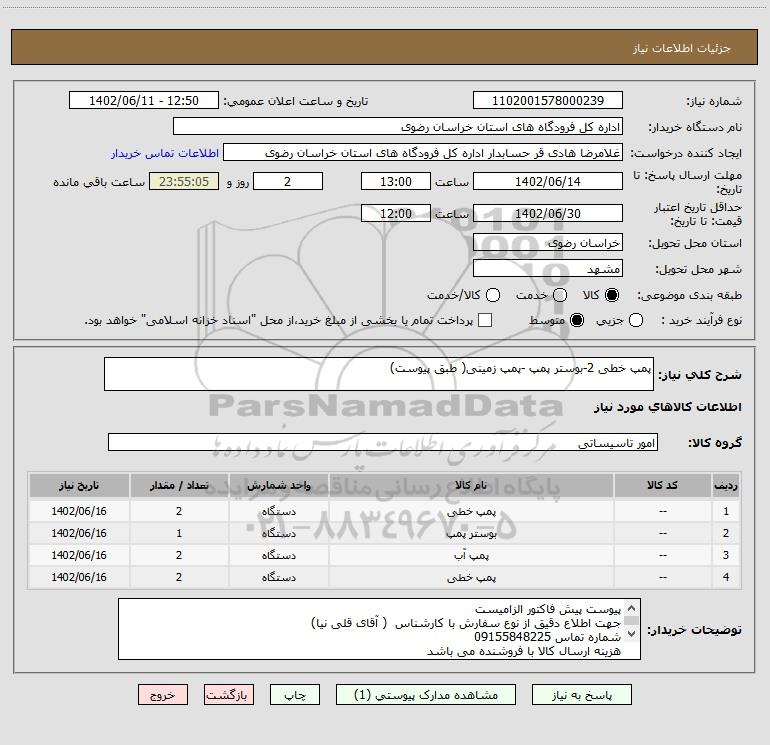770x745 pixels.
Task: Click date 1402/06/16 in پمپ آب row
Action: [x=79, y=555]
